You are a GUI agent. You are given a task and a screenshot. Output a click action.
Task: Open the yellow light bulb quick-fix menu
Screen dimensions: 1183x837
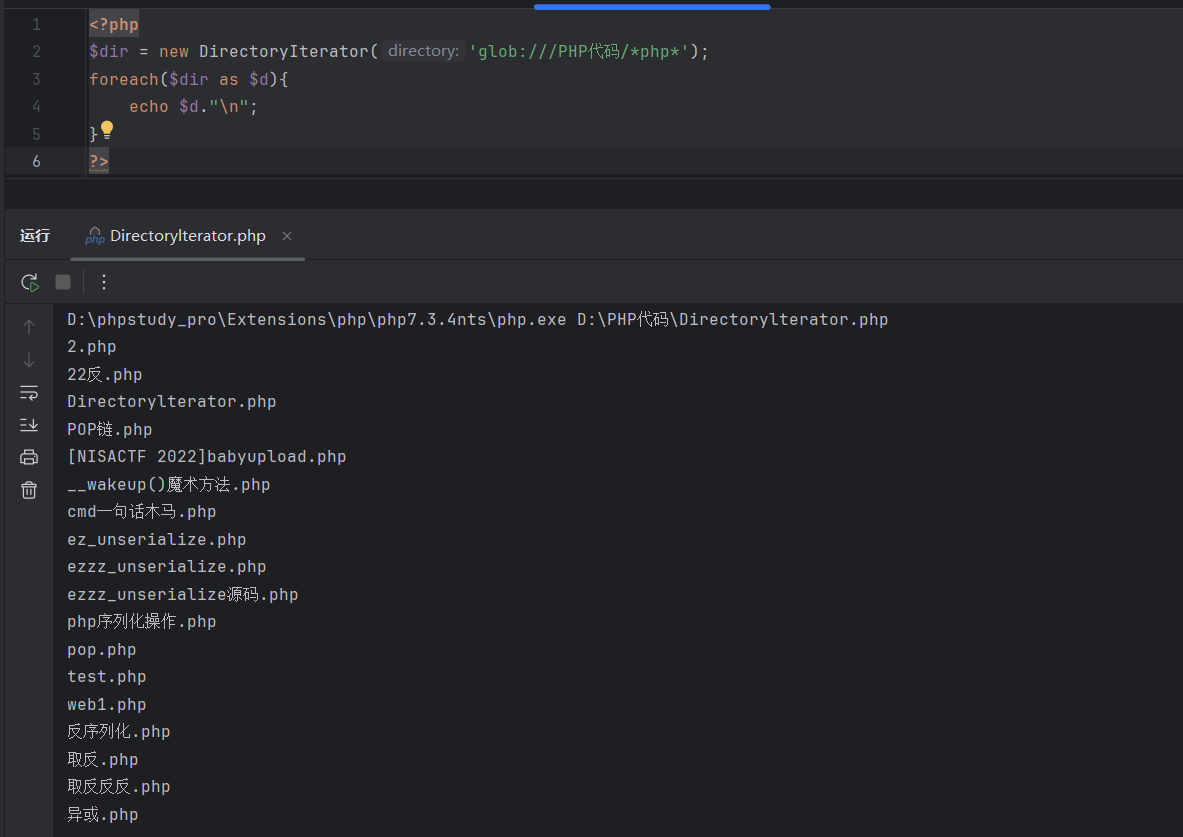(107, 130)
